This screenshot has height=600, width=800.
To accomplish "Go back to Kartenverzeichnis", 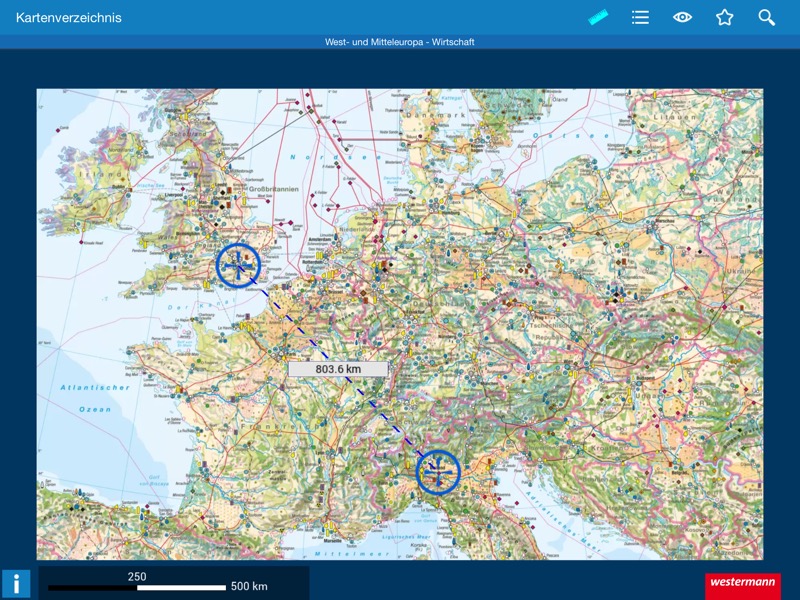I will click(x=69, y=17).
